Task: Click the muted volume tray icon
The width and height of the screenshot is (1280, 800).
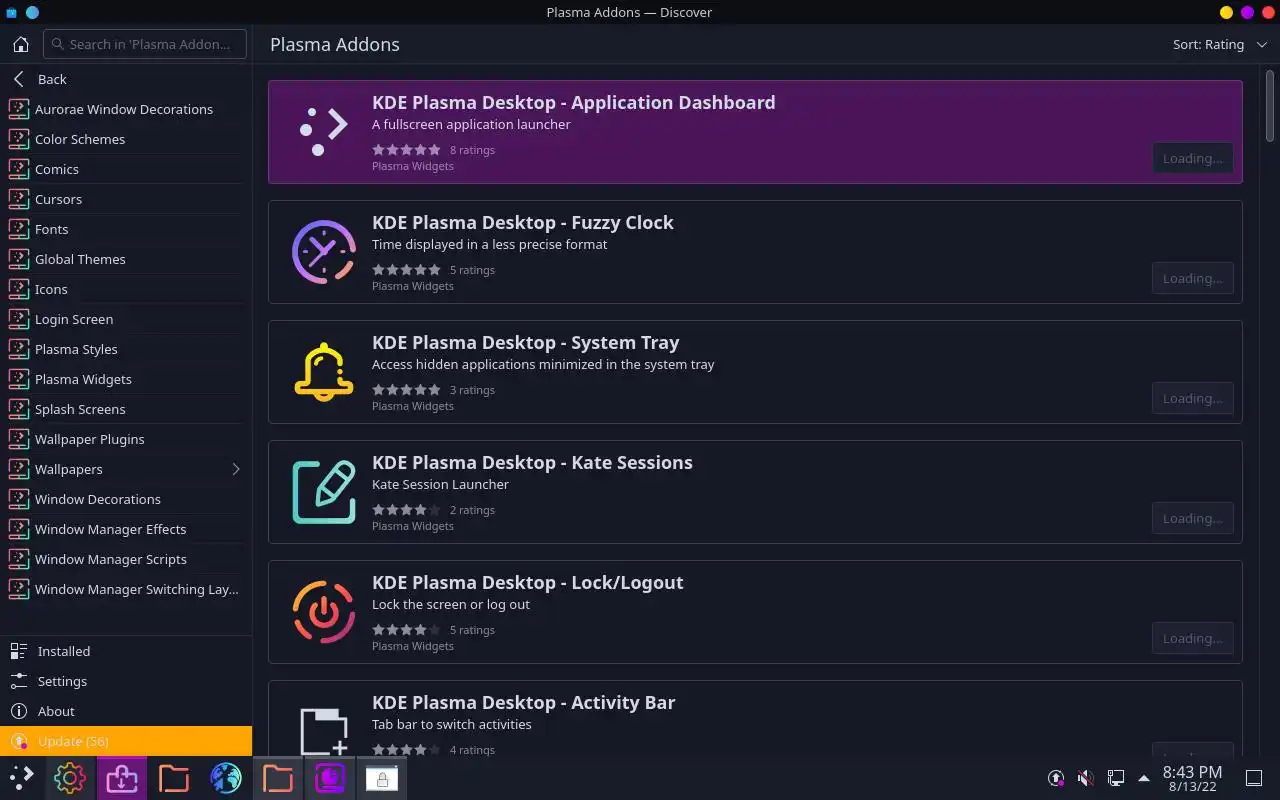Action: pos(1086,777)
